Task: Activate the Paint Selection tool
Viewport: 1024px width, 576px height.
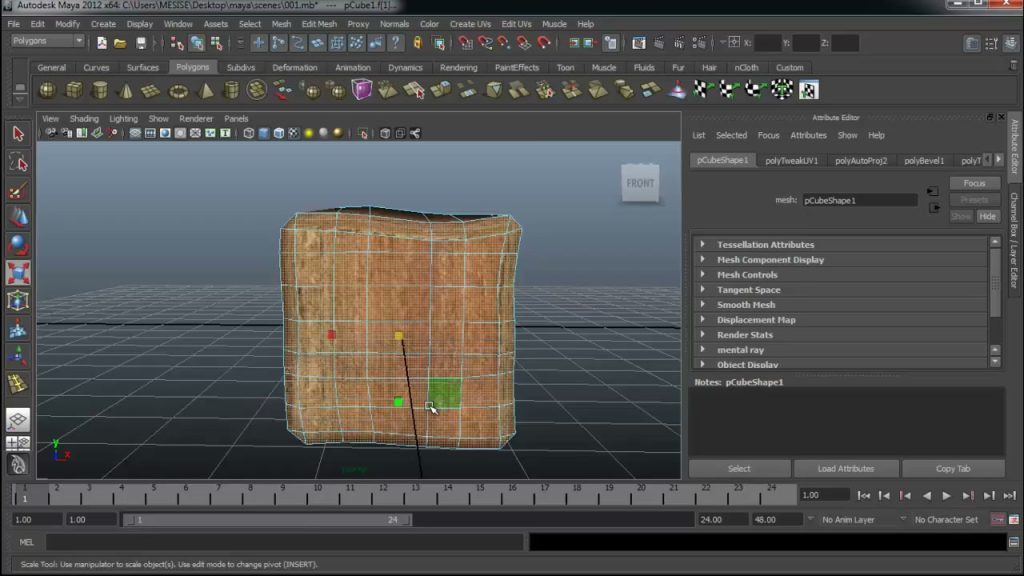Action: 18,191
